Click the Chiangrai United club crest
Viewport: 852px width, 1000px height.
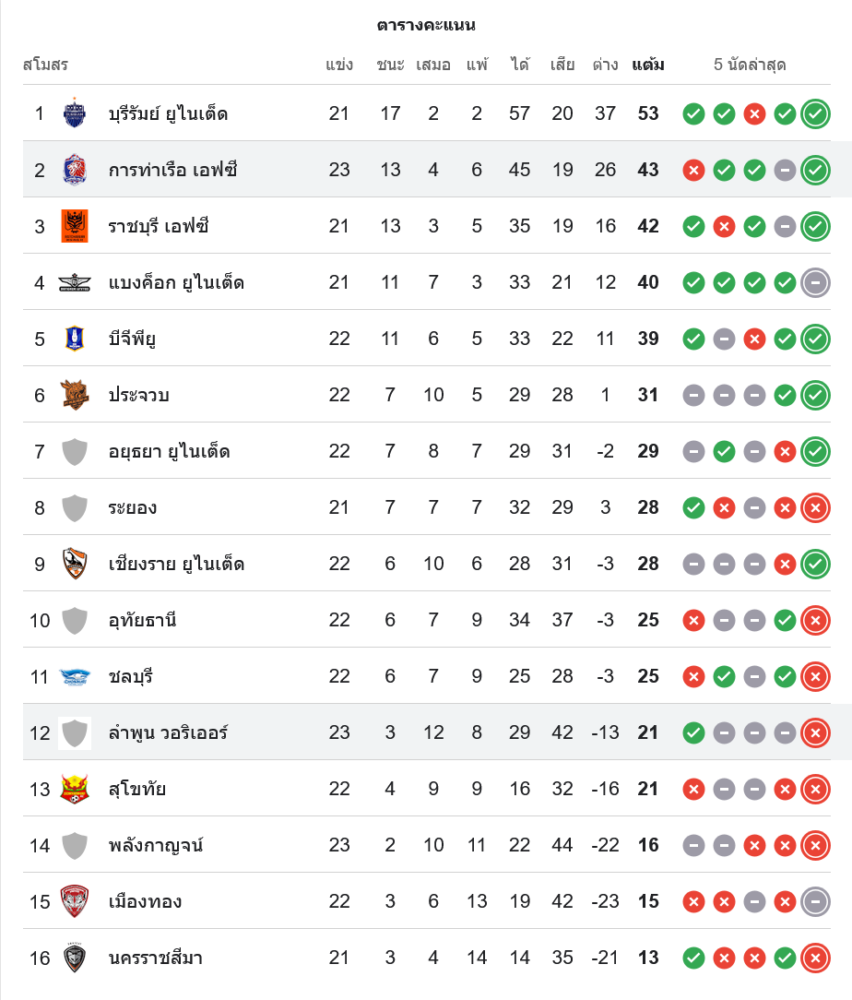coord(75,564)
